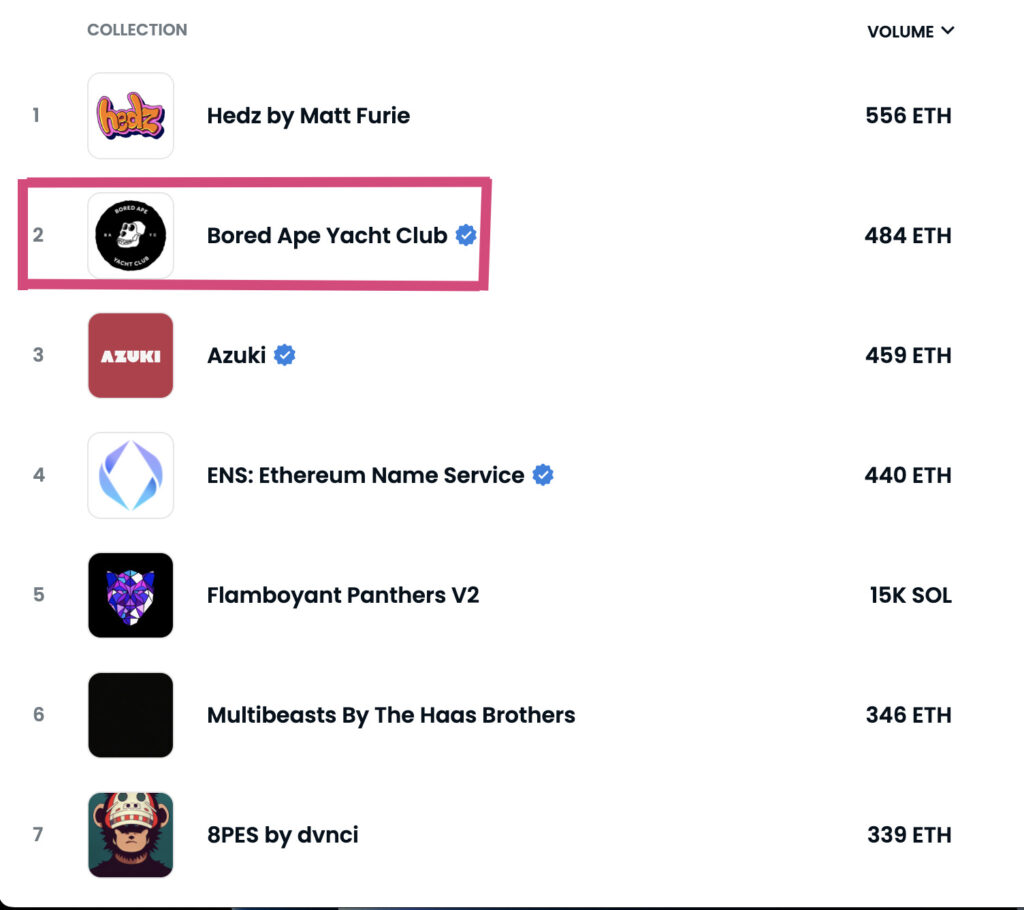Open Multibeasts By The Haas Brothers
This screenshot has height=910, width=1024.
point(391,716)
